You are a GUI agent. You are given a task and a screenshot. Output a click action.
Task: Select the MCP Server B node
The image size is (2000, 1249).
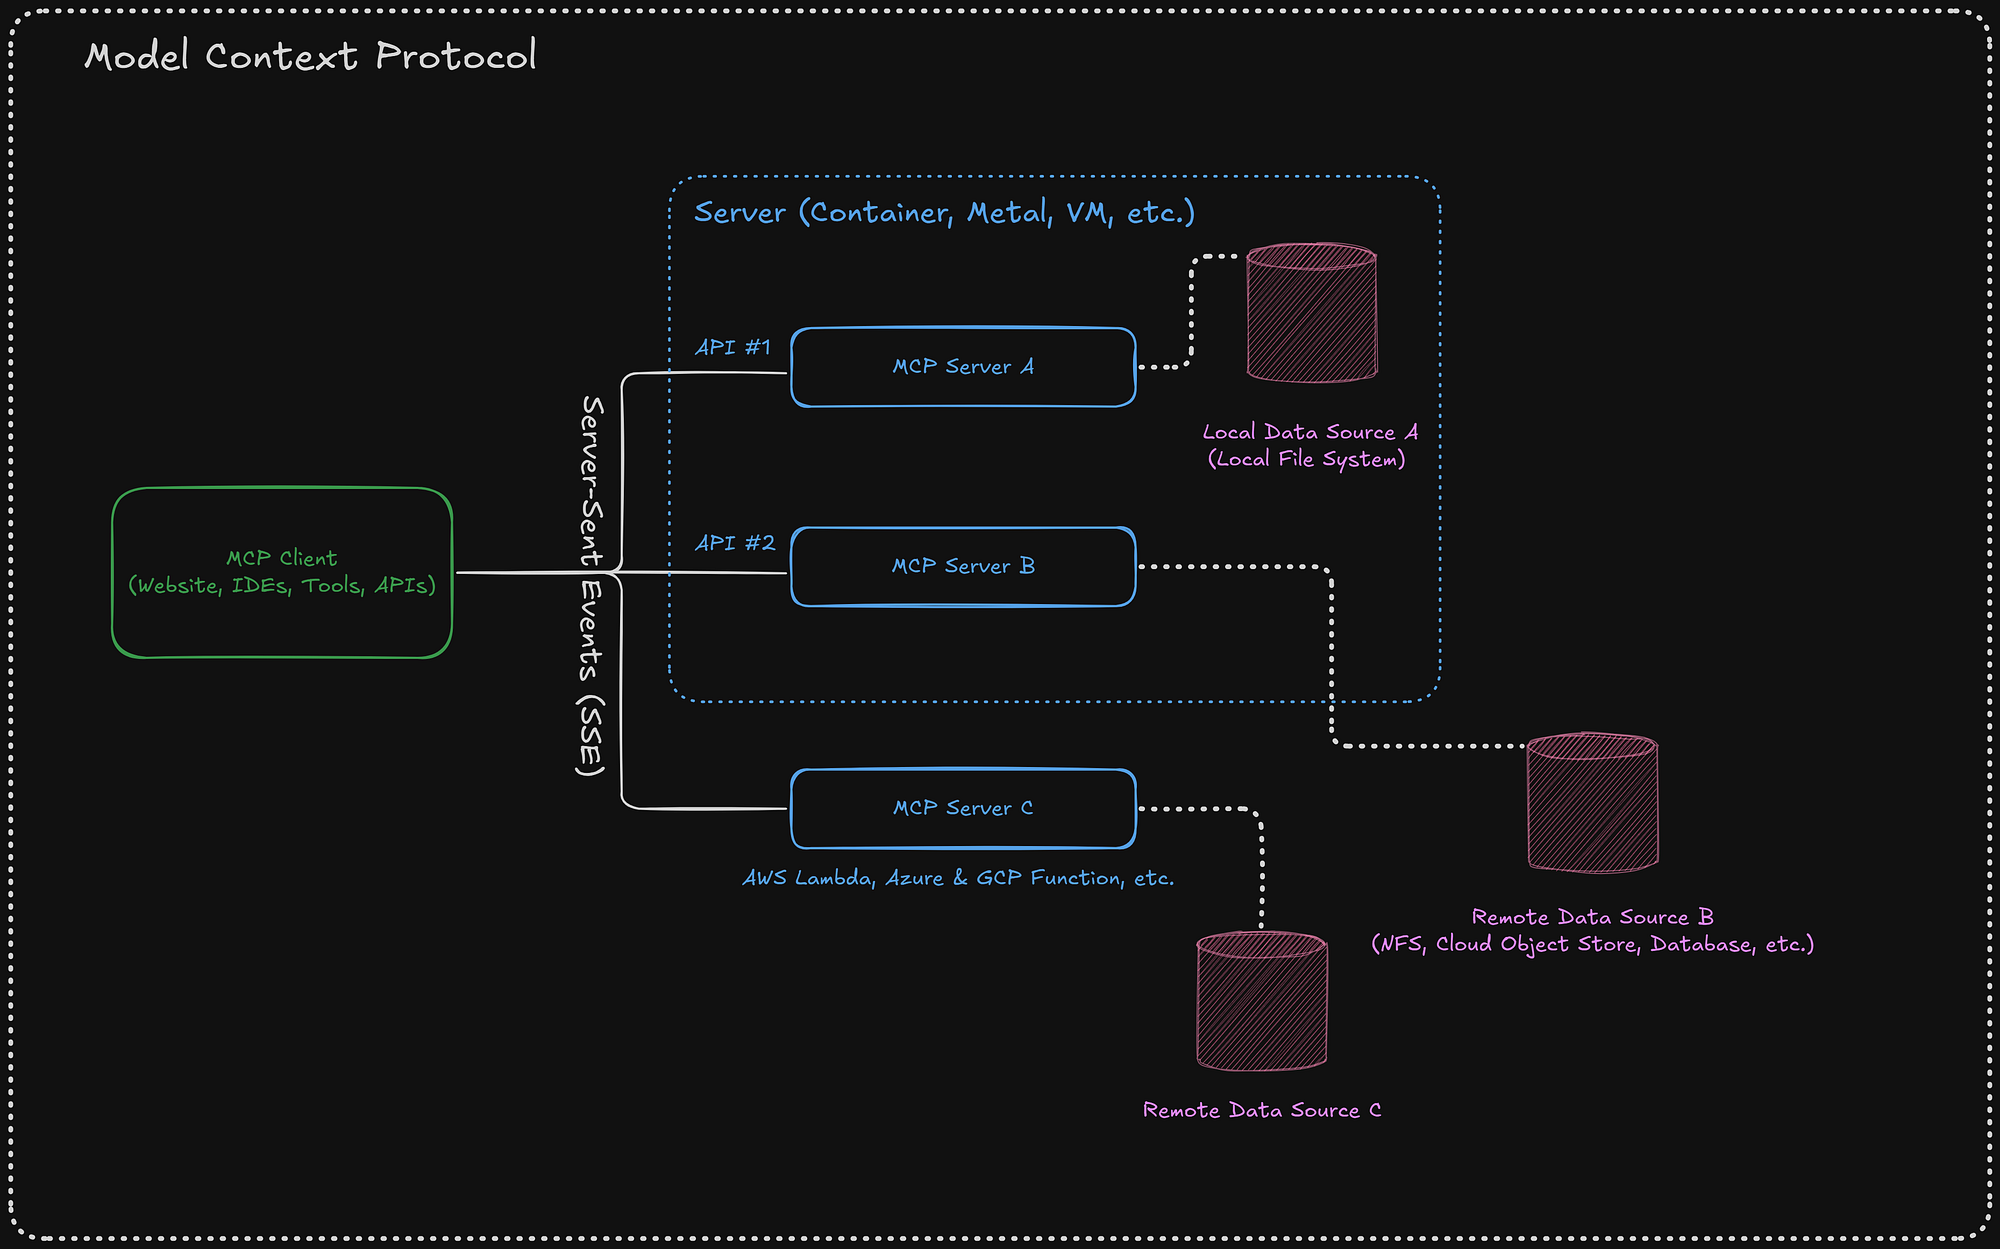(962, 566)
